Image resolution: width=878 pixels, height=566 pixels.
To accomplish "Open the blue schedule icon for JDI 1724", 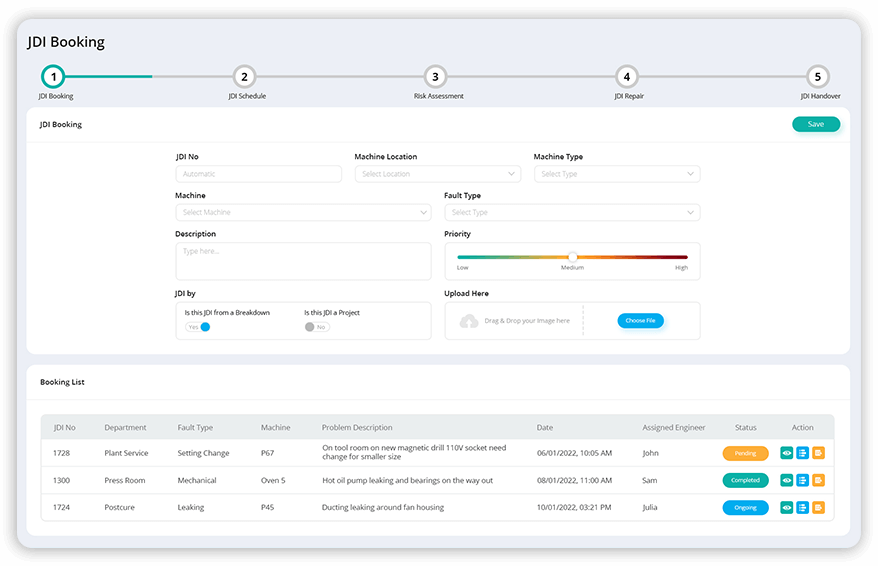I will (x=802, y=507).
